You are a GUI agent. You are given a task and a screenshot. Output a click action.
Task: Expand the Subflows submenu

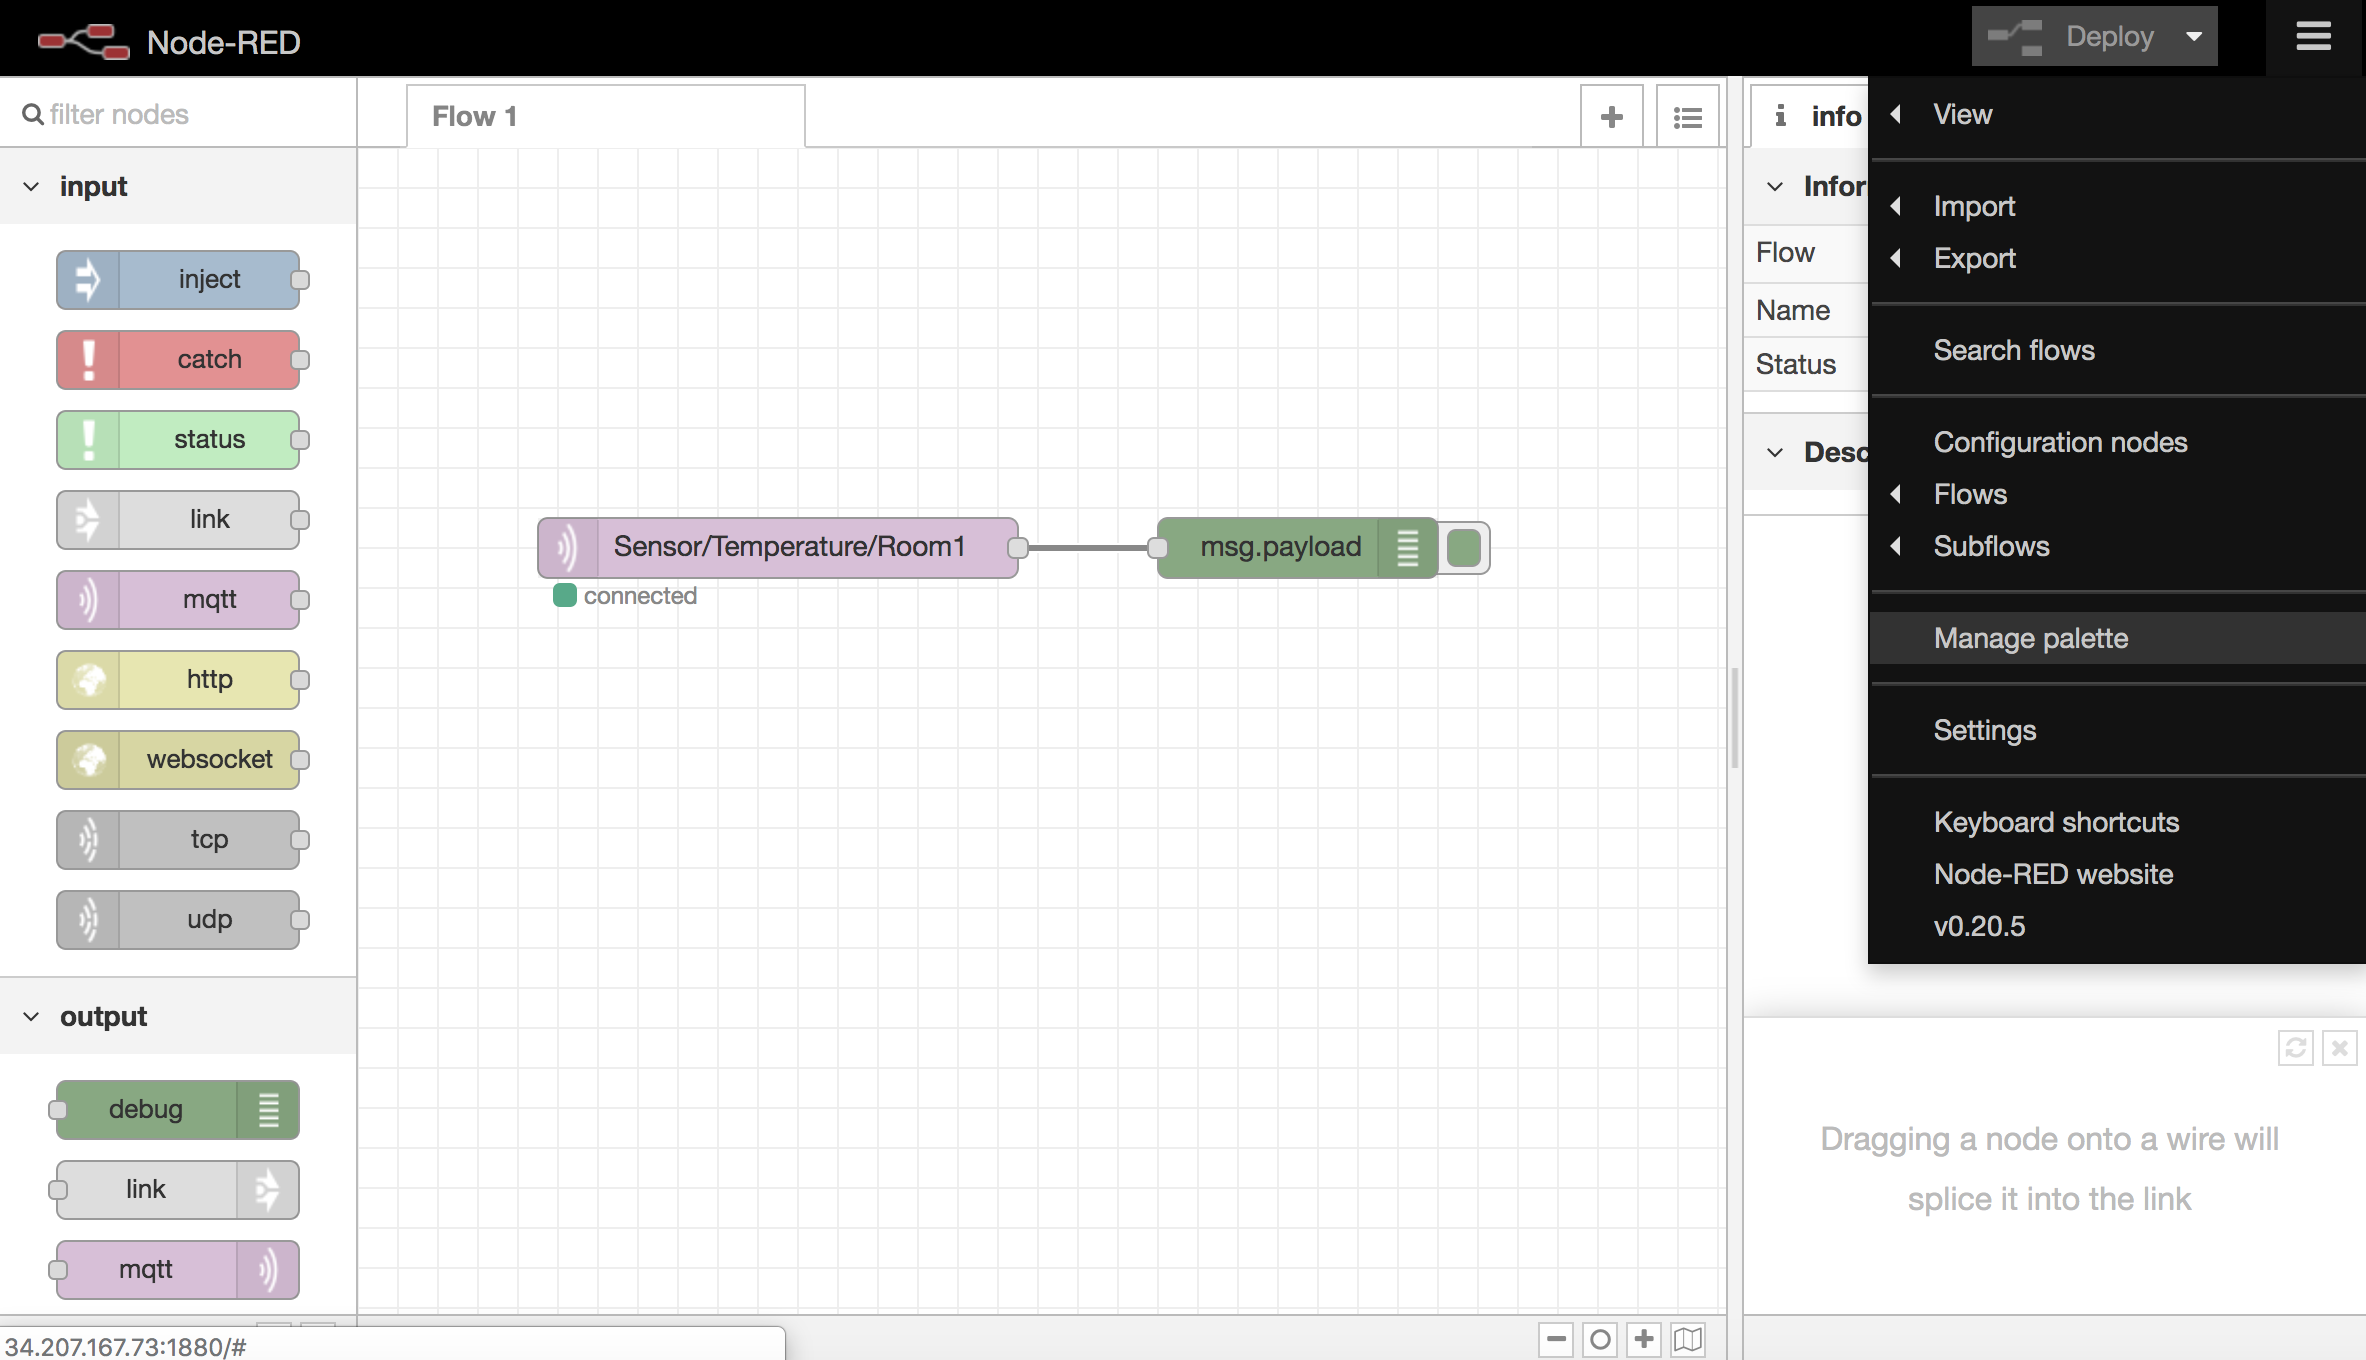[x=2117, y=546]
